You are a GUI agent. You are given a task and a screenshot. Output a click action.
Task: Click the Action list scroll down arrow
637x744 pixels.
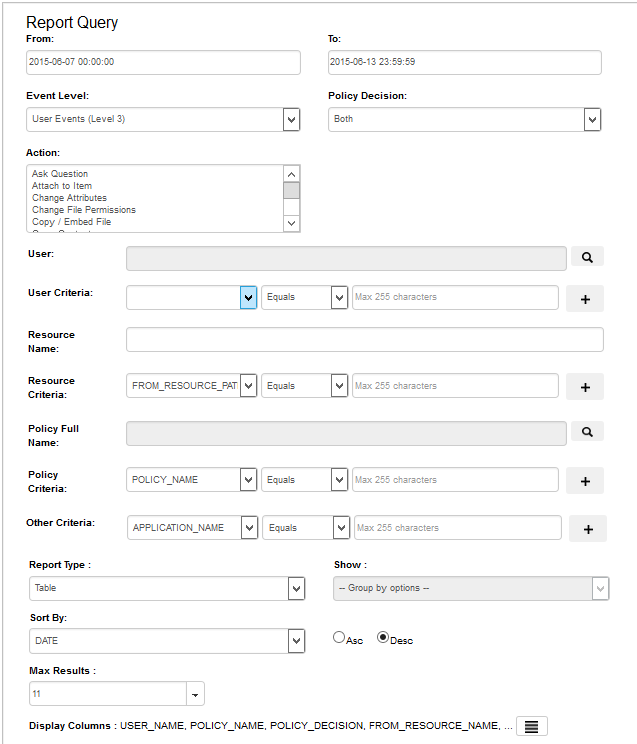[291, 223]
